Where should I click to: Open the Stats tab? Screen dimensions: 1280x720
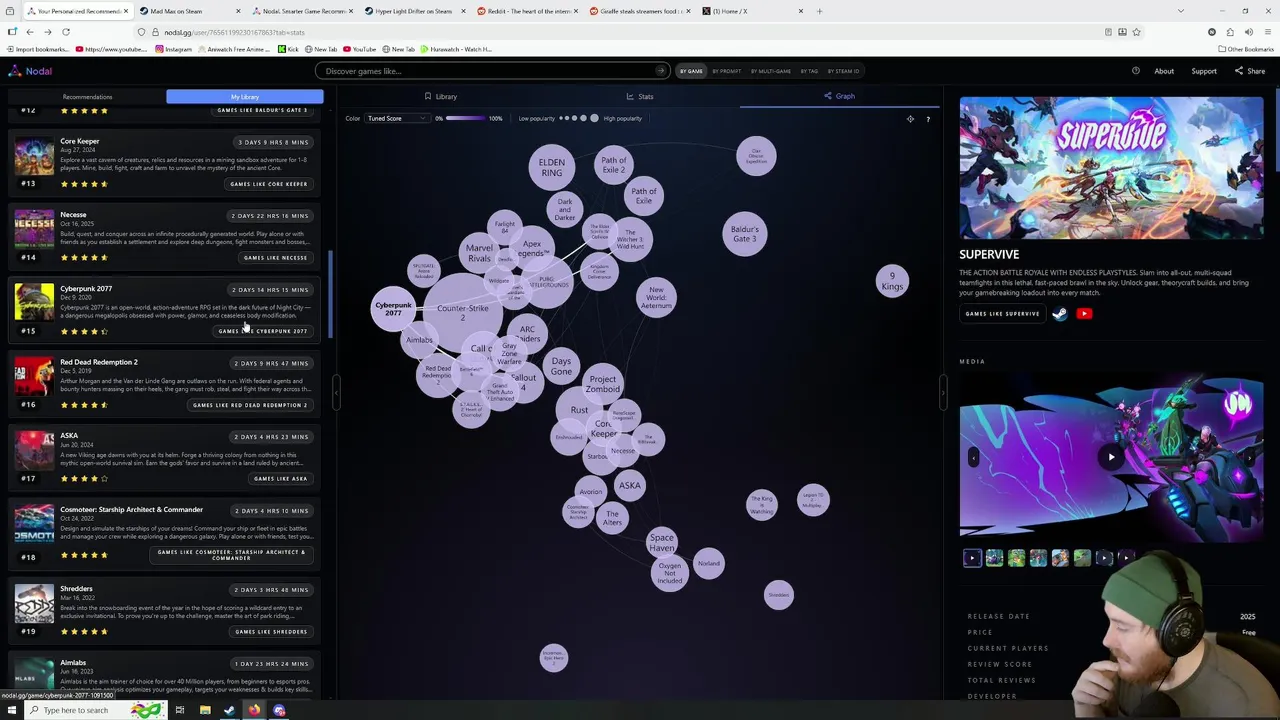pos(640,96)
